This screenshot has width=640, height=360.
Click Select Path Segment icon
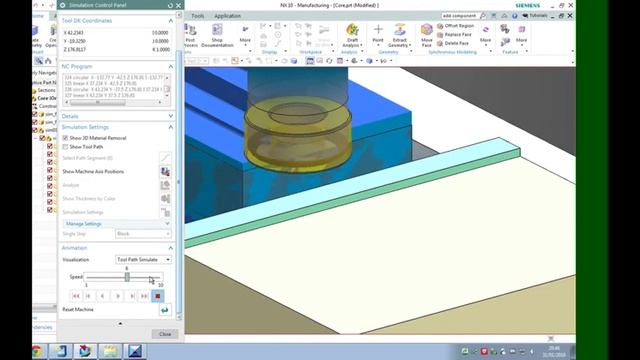coord(165,158)
